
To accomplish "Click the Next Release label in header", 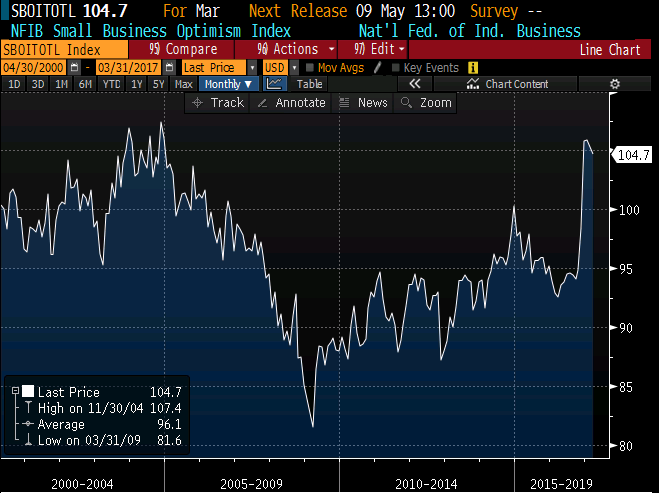I will (x=298, y=11).
